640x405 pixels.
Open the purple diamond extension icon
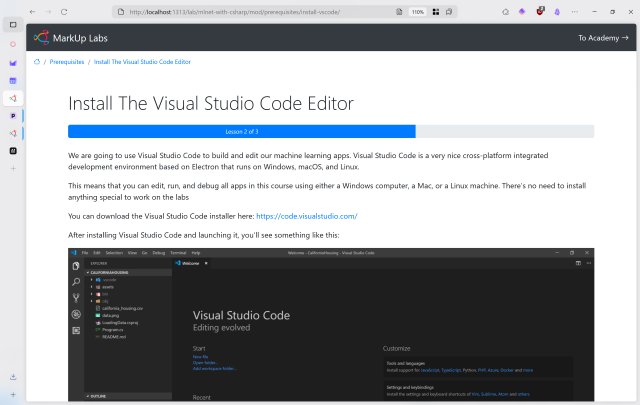(x=522, y=12)
